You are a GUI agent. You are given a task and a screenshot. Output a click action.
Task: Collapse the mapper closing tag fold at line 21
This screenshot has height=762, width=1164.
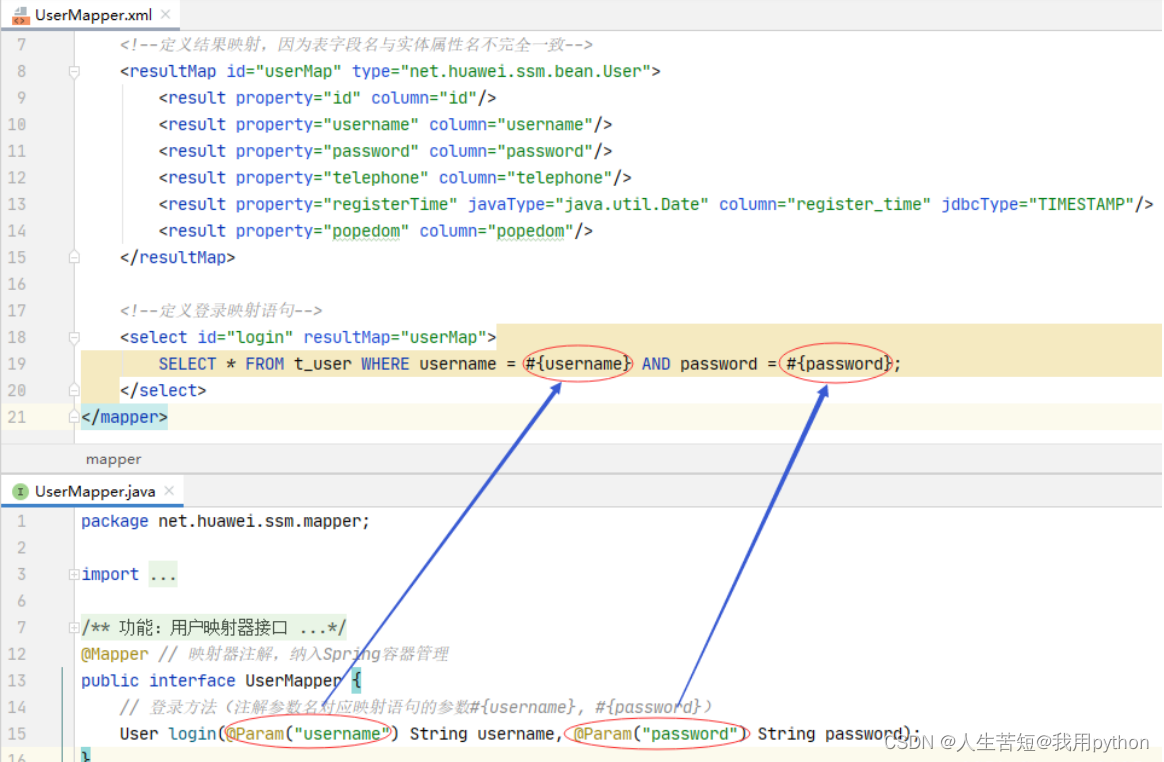(x=74, y=417)
